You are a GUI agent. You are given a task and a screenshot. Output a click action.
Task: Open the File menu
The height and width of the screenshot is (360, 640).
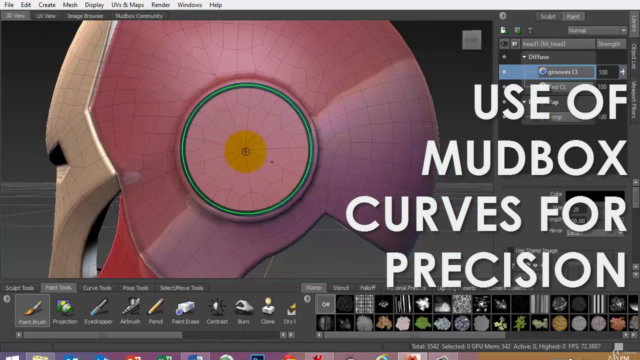pyautogui.click(x=9, y=5)
